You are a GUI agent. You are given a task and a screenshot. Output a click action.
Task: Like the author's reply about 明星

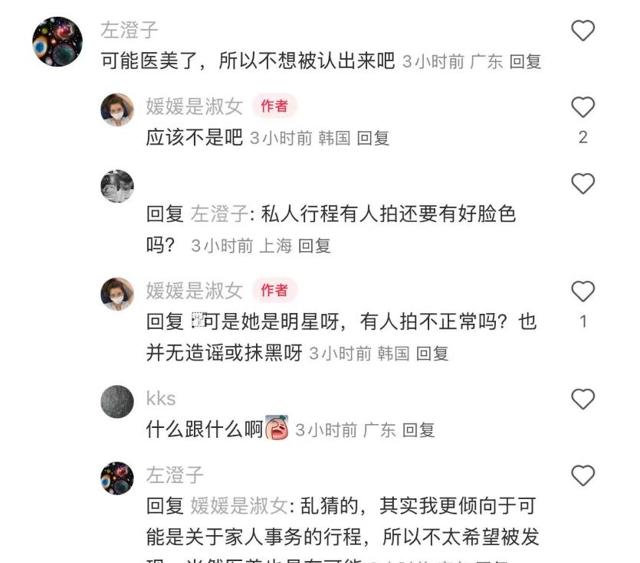(582, 291)
